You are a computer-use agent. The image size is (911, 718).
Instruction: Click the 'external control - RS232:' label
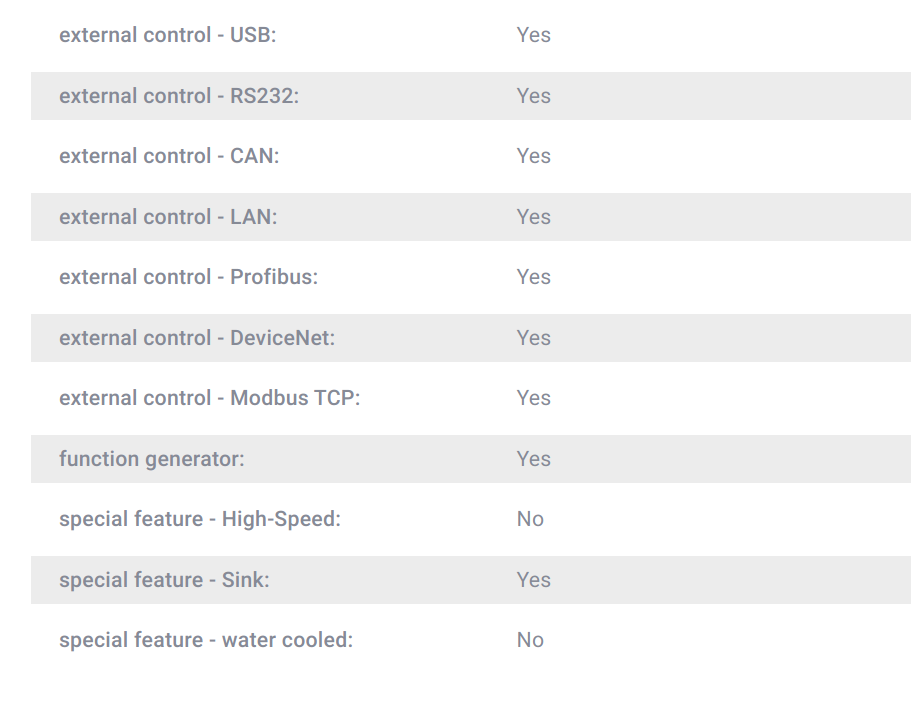tap(179, 96)
